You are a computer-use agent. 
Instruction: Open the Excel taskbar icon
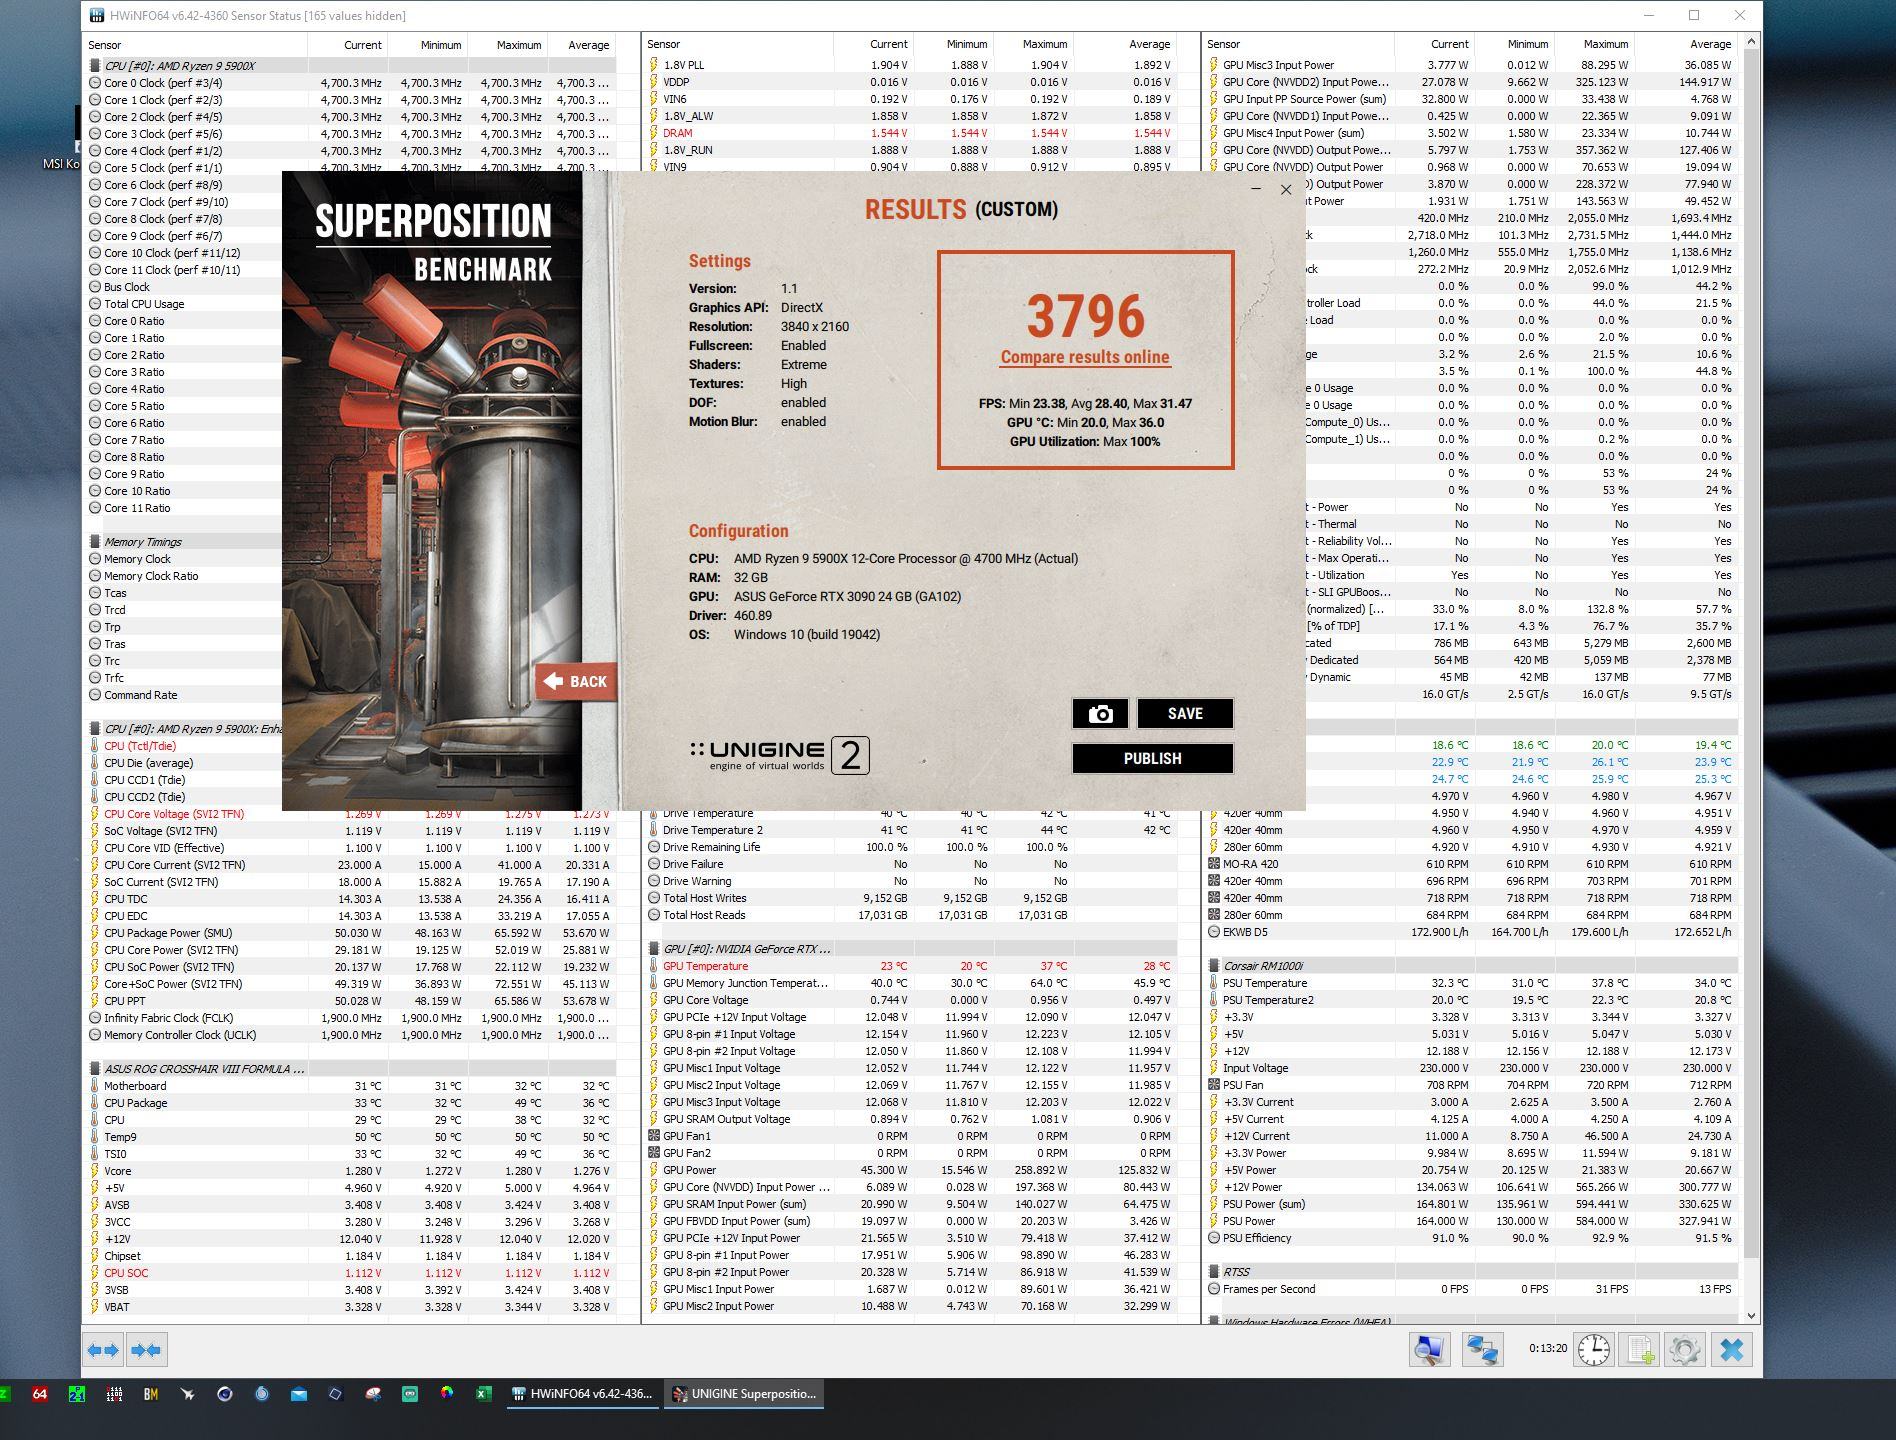484,1394
